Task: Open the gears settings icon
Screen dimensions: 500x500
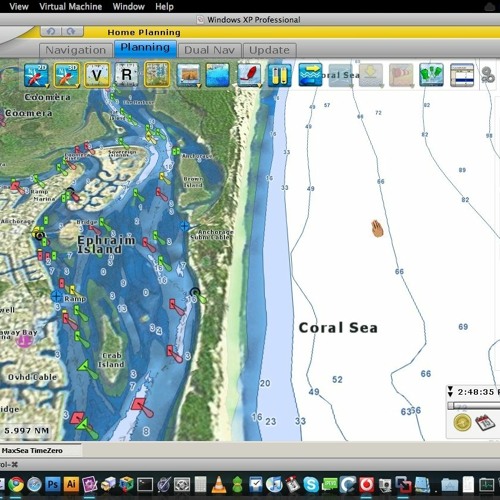Action: (488, 75)
